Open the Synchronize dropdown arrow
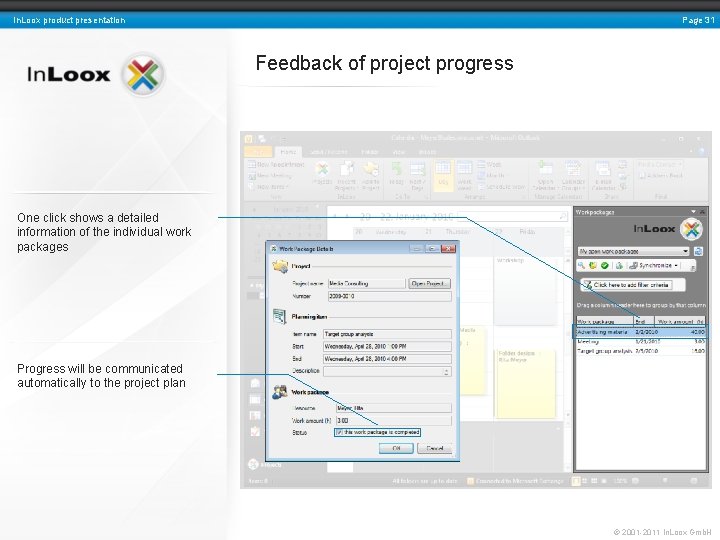Screen dimensions: 720x540 pyautogui.click(x=676, y=266)
